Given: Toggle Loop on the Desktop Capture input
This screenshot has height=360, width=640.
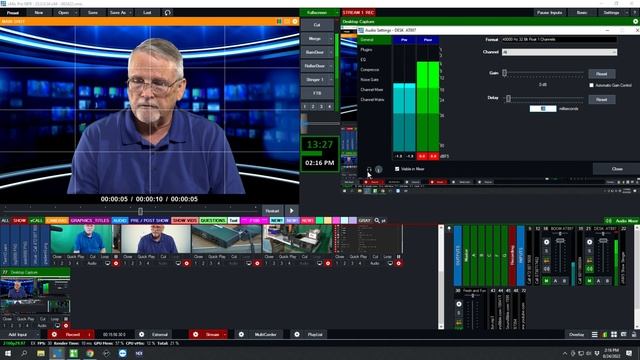Looking at the screenshot, I should [x=55, y=319].
